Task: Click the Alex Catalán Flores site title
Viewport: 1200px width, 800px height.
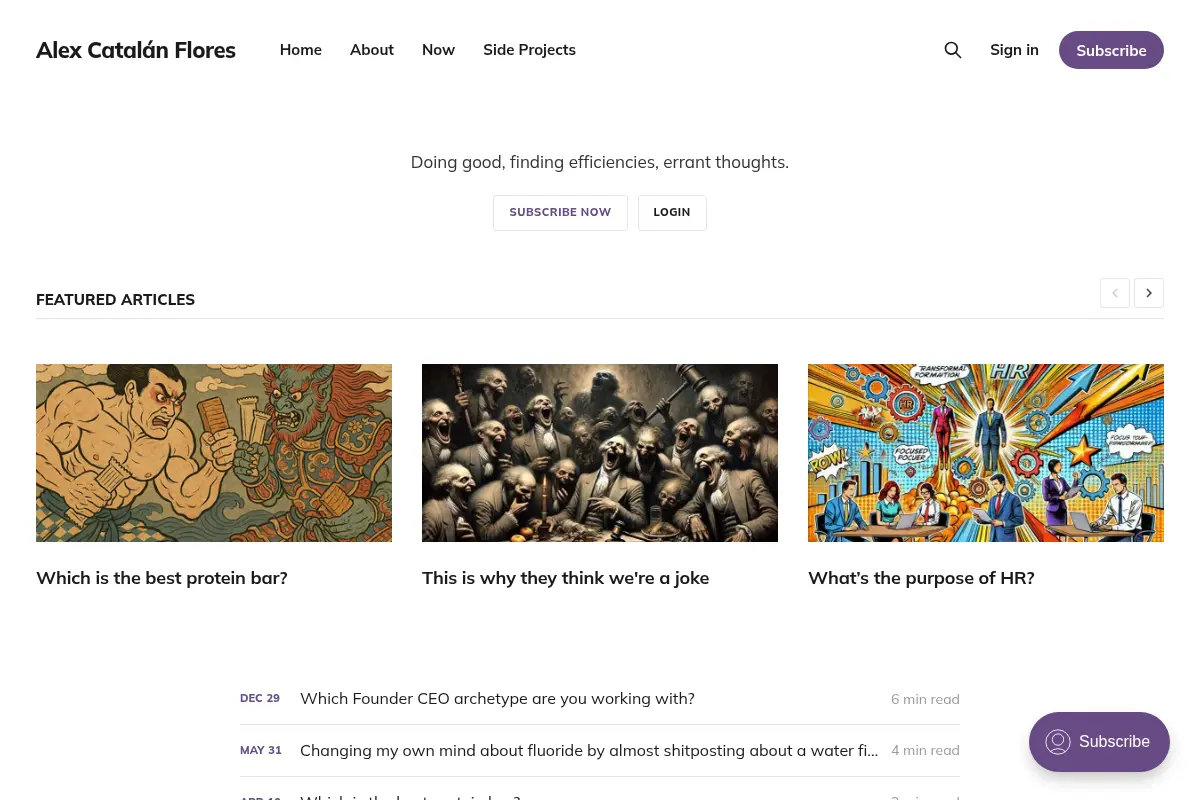Action: tap(136, 50)
